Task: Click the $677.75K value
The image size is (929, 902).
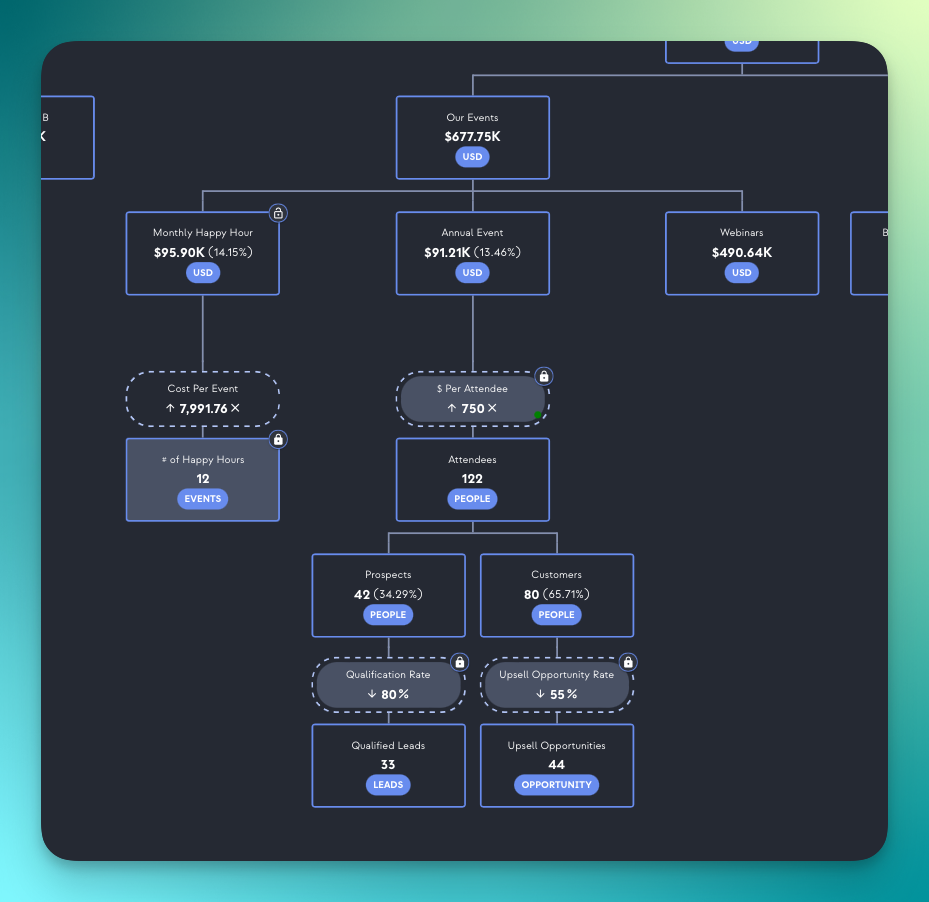Action: (472, 136)
